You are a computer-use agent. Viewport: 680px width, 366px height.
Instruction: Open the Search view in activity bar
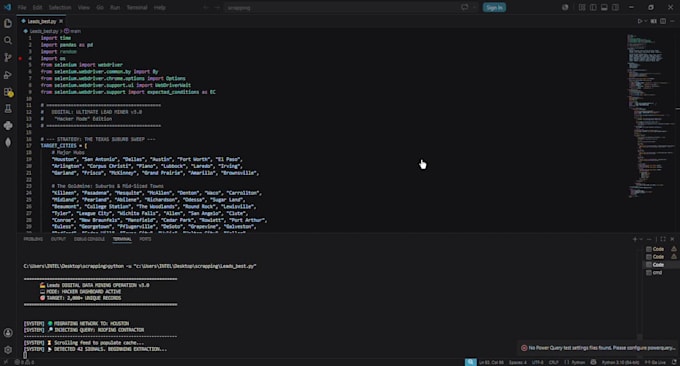[x=8, y=40]
